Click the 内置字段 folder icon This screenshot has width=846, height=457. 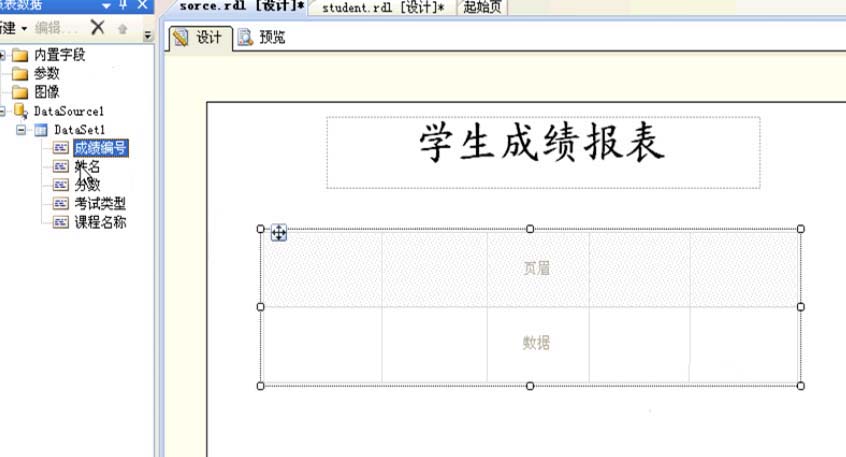[x=20, y=55]
